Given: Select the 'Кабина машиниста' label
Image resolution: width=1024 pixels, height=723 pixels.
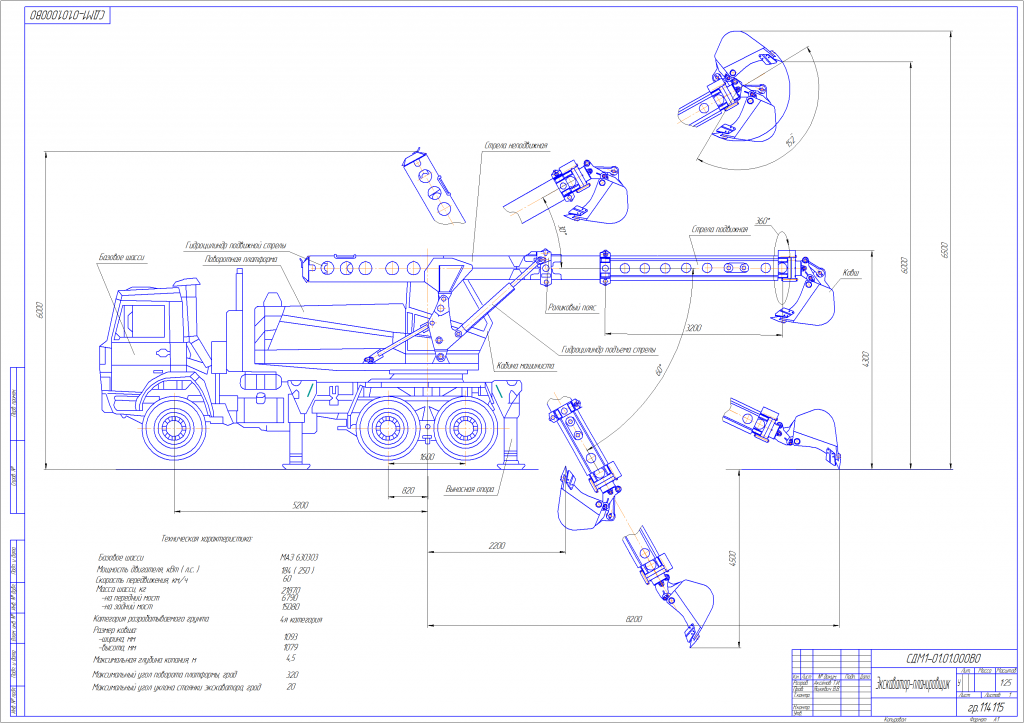Looking at the screenshot, I should click(x=526, y=366).
